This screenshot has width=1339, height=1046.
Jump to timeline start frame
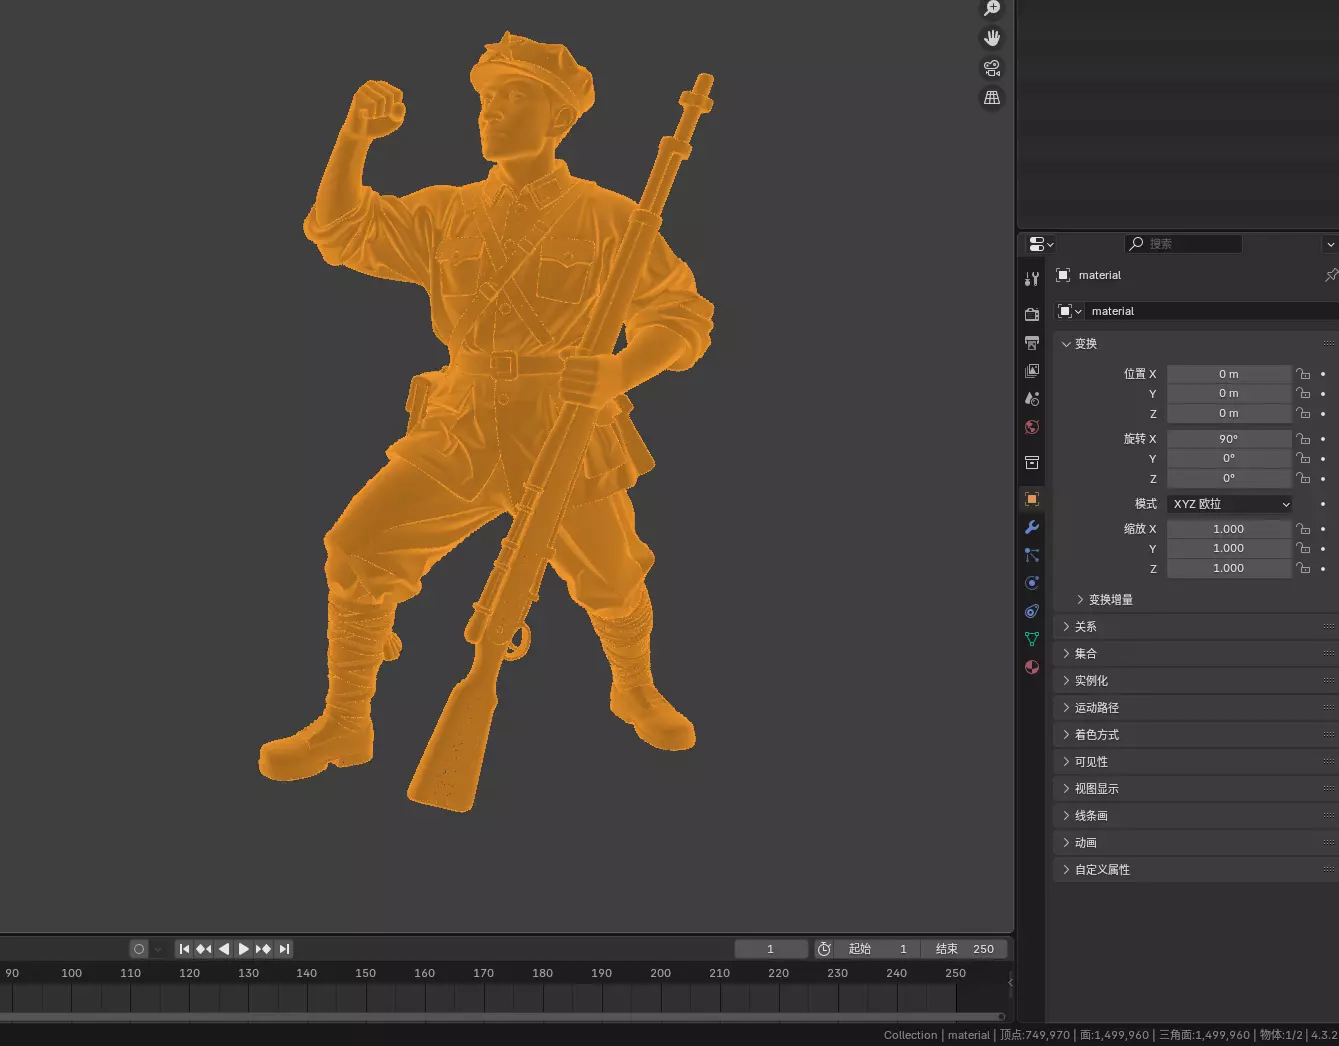click(184, 949)
